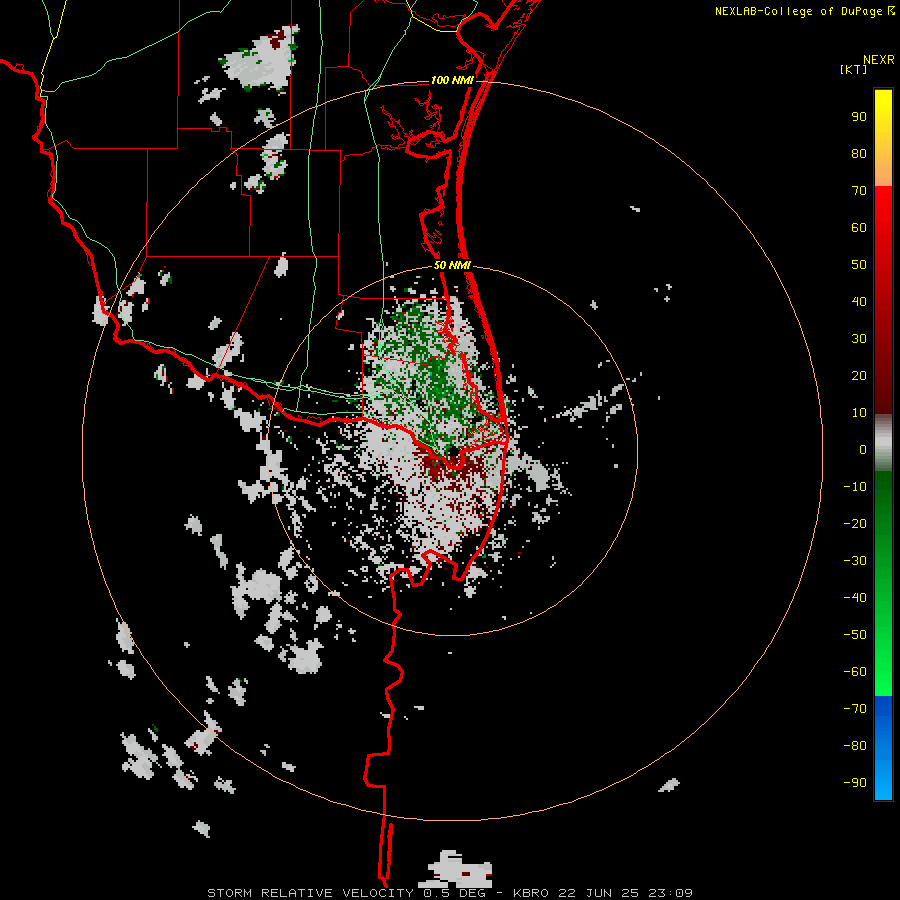Click the "NEXR" label above the color scale
Image resolution: width=900 pixels, height=900 pixels.
[879, 60]
